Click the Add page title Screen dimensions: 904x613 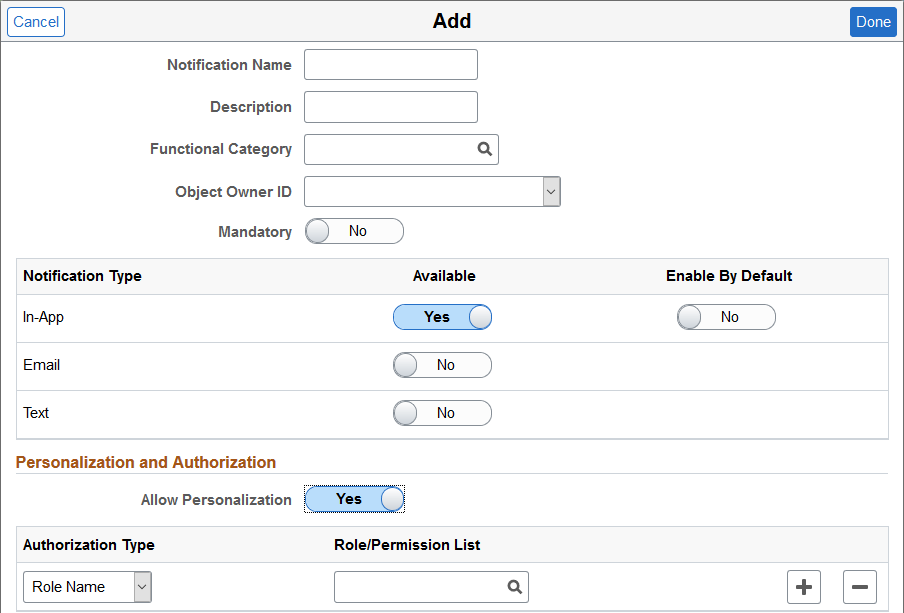[452, 21]
